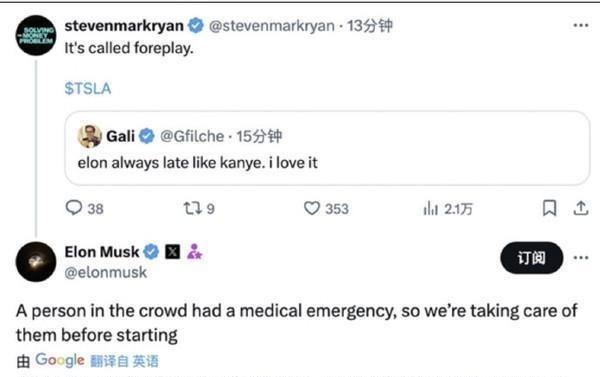Open the Google 翻译自 英语 translation link

coord(97,361)
